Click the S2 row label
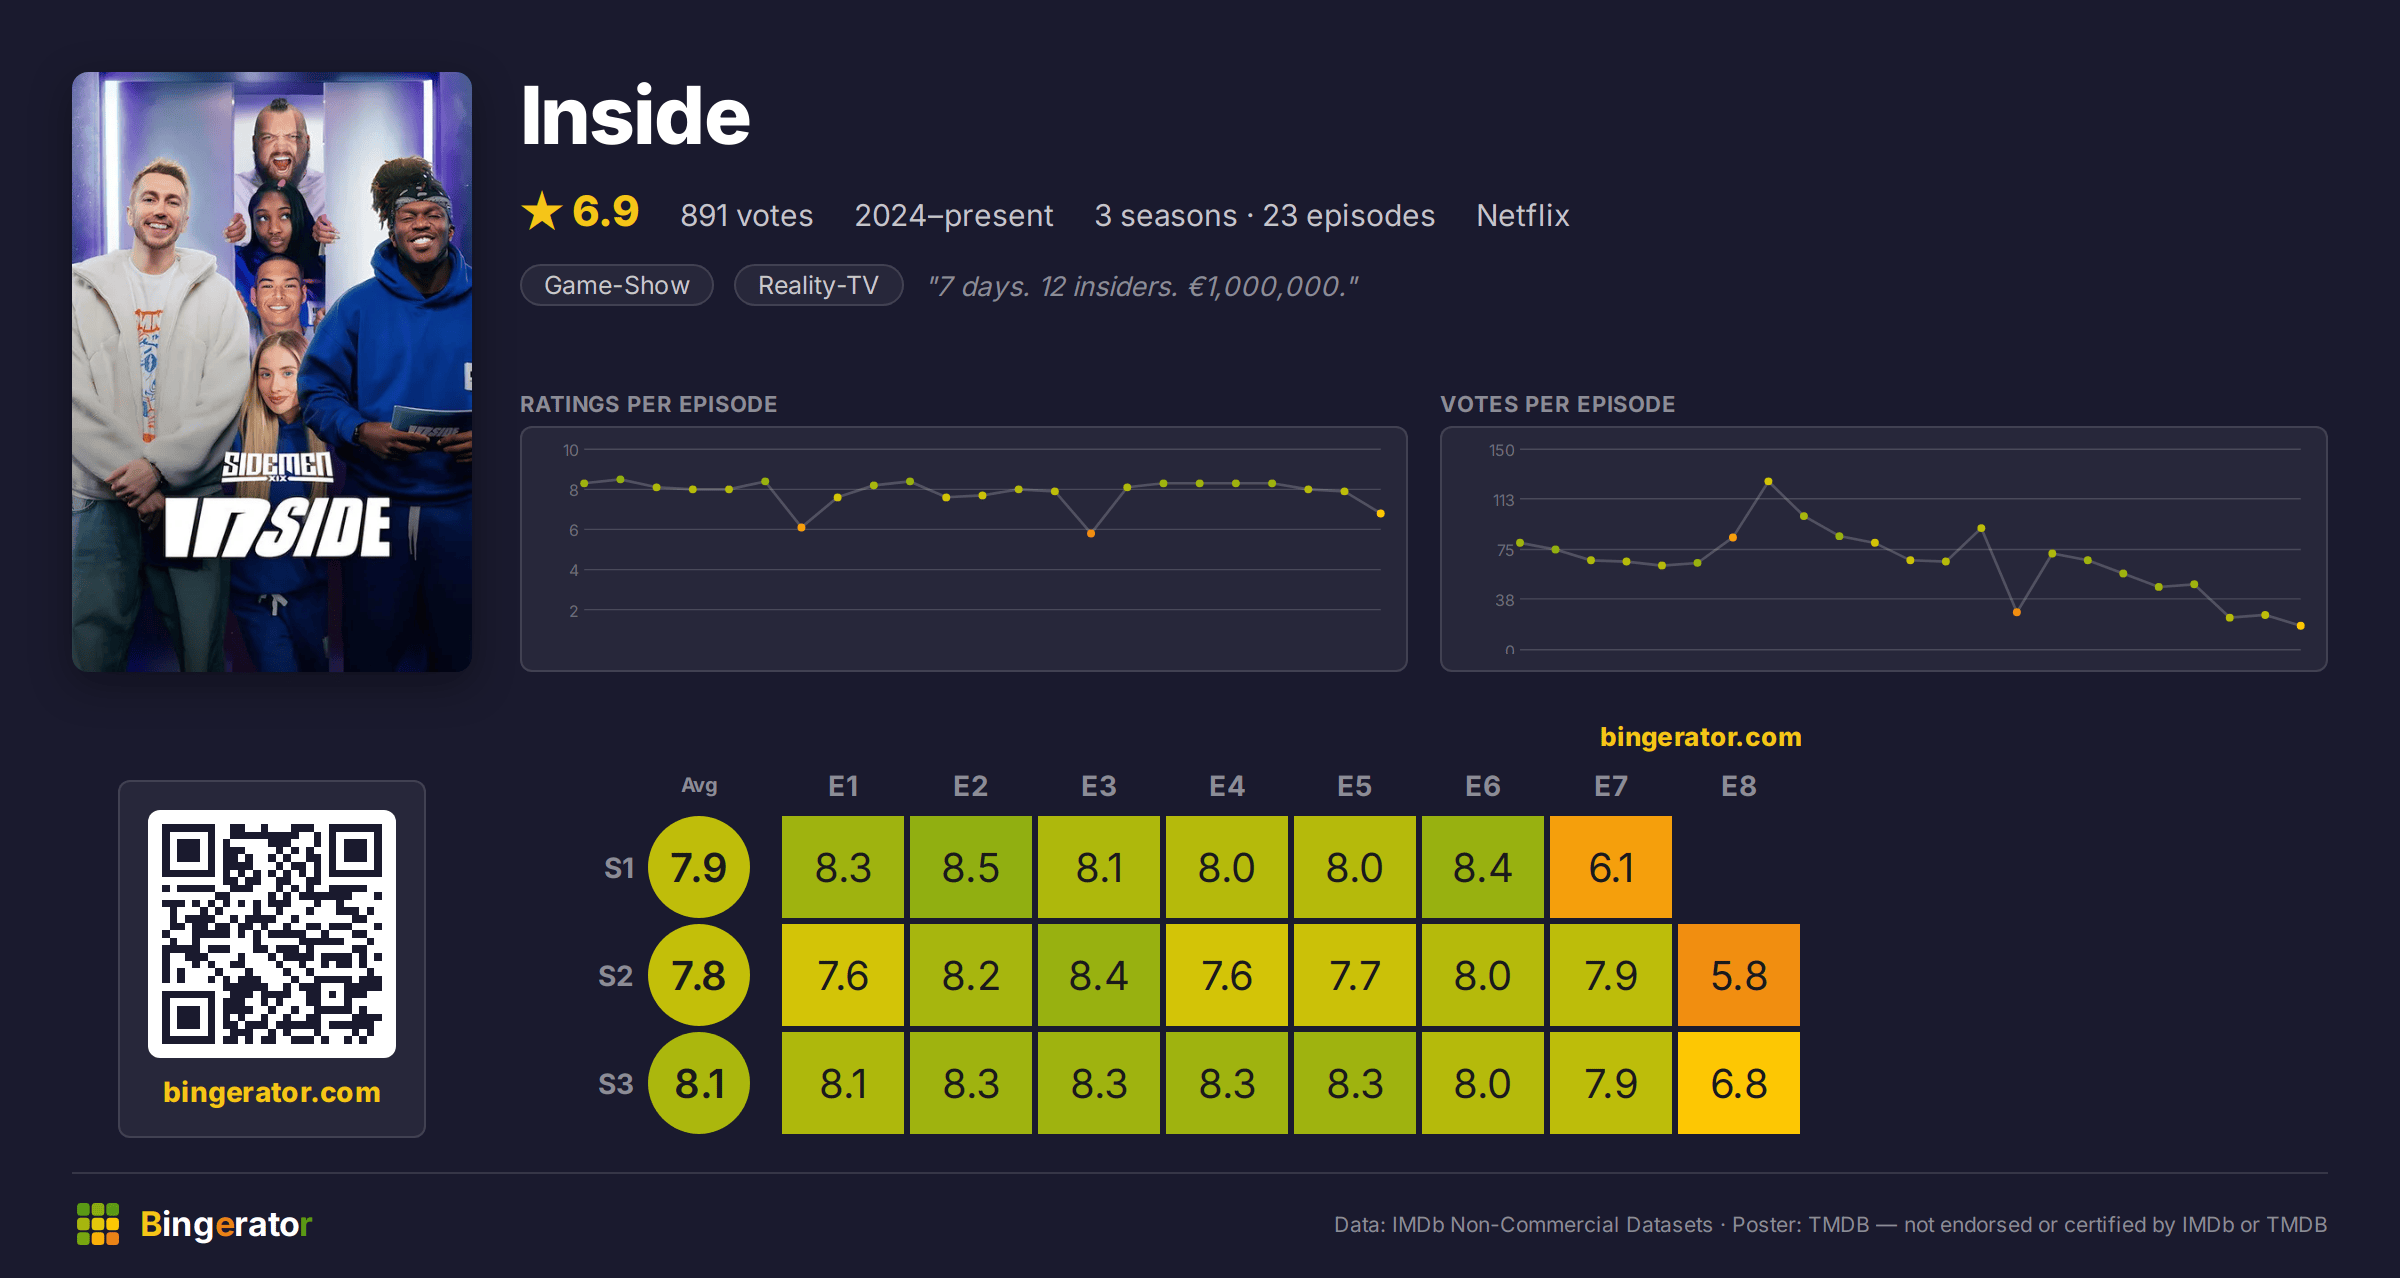The height and width of the screenshot is (1278, 2400). [x=616, y=976]
